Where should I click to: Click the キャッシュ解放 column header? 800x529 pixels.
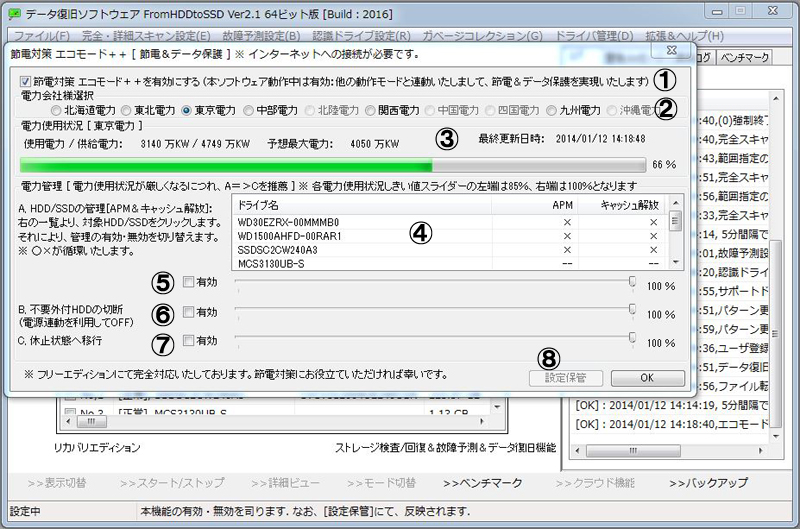click(x=623, y=205)
